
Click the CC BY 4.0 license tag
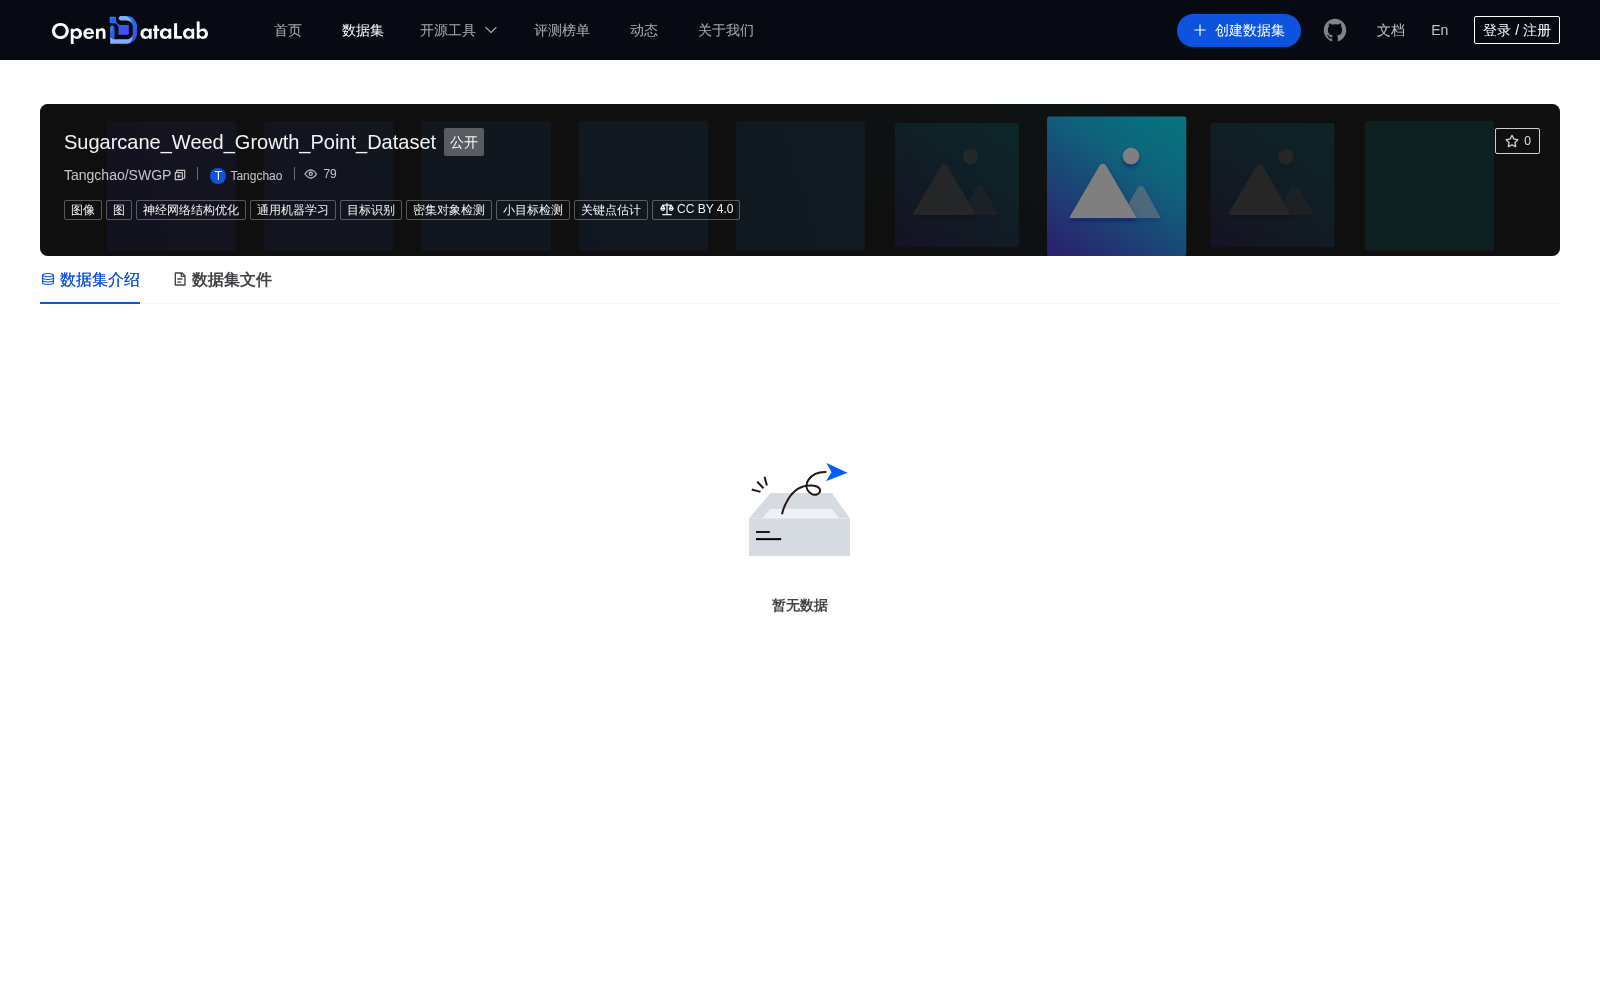point(696,210)
